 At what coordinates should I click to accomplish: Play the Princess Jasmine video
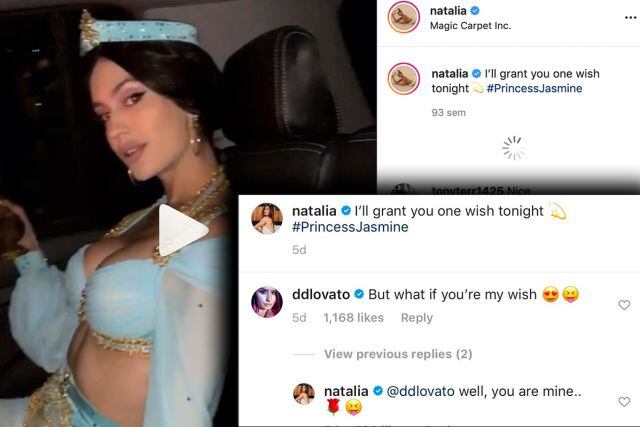click(183, 231)
